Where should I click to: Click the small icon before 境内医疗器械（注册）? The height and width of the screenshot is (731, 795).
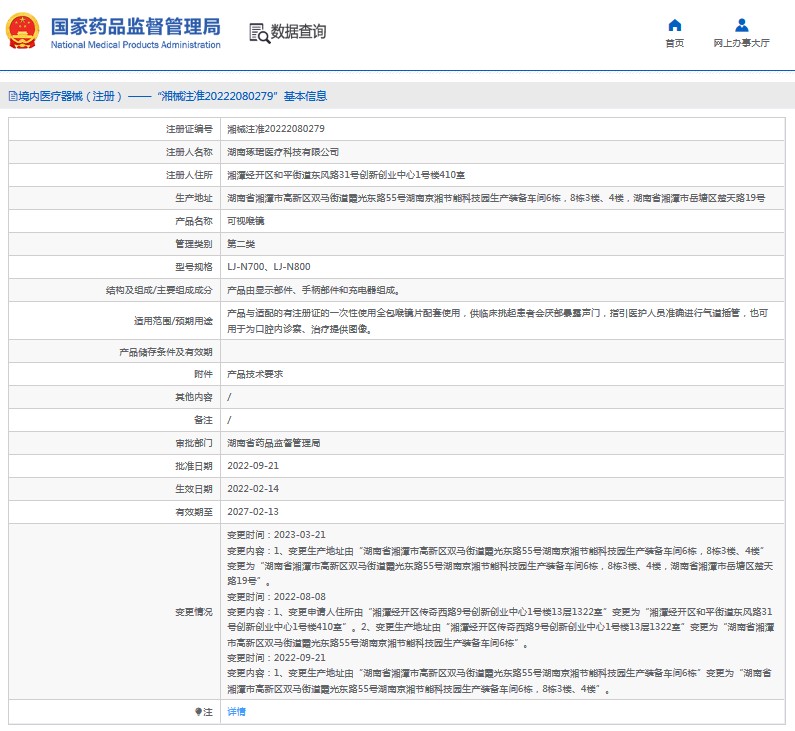pyautogui.click(x=12, y=97)
